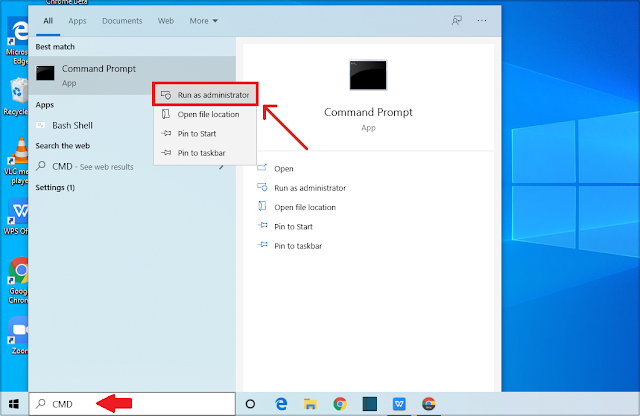
Task: Click the file icon beside preview Open file location
Action: [262, 206]
